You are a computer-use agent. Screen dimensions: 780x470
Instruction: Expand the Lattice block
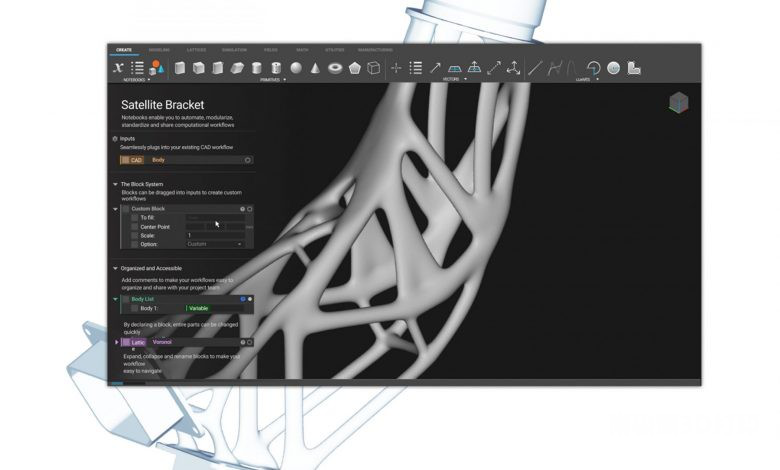point(117,342)
